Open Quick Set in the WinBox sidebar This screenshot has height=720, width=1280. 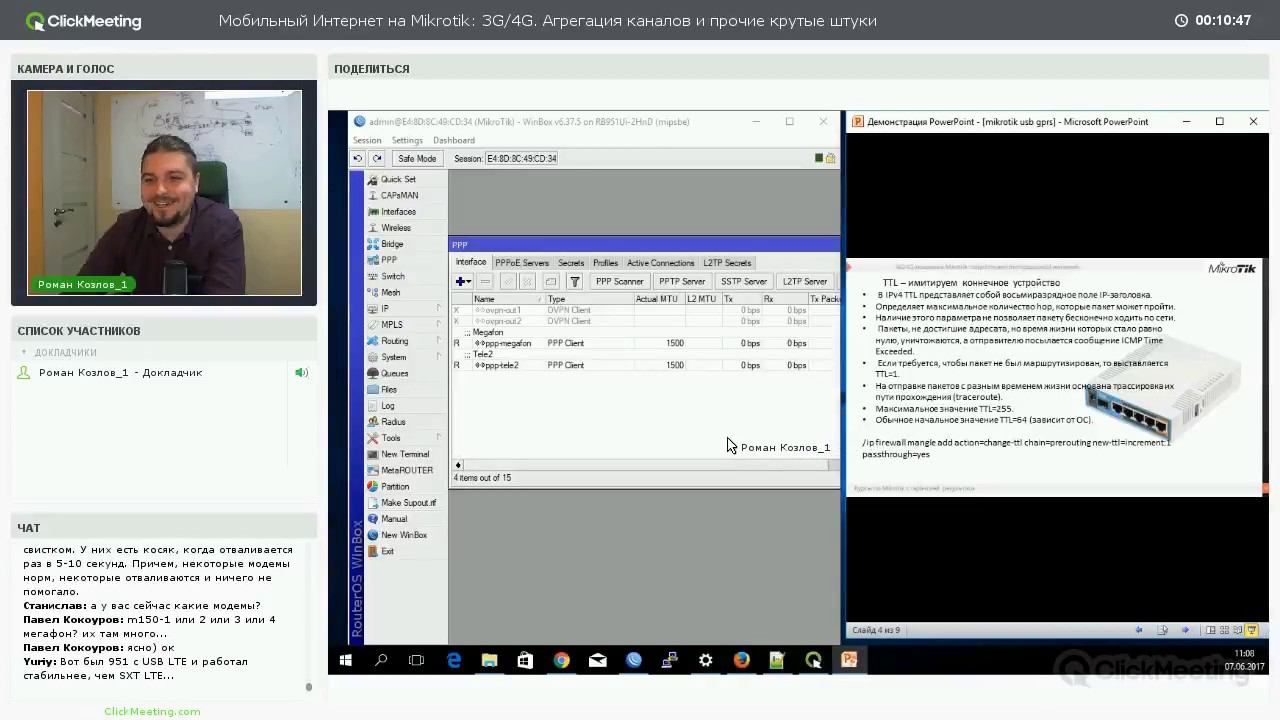coord(397,180)
